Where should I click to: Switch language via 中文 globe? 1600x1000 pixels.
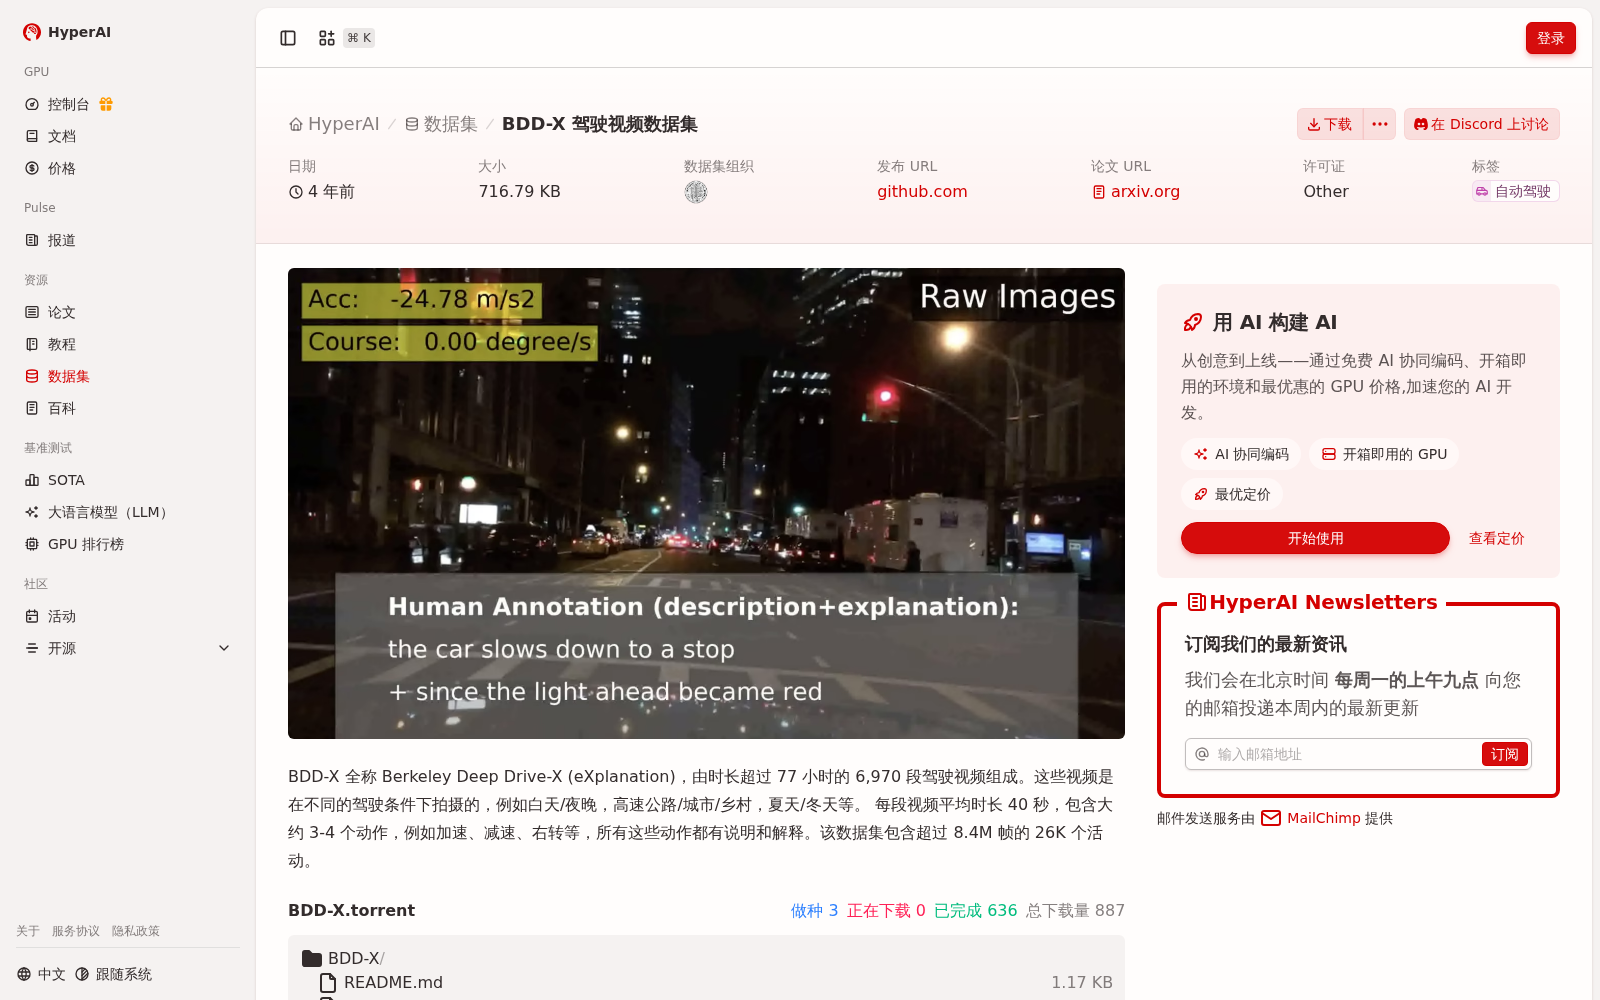[x=41, y=974]
